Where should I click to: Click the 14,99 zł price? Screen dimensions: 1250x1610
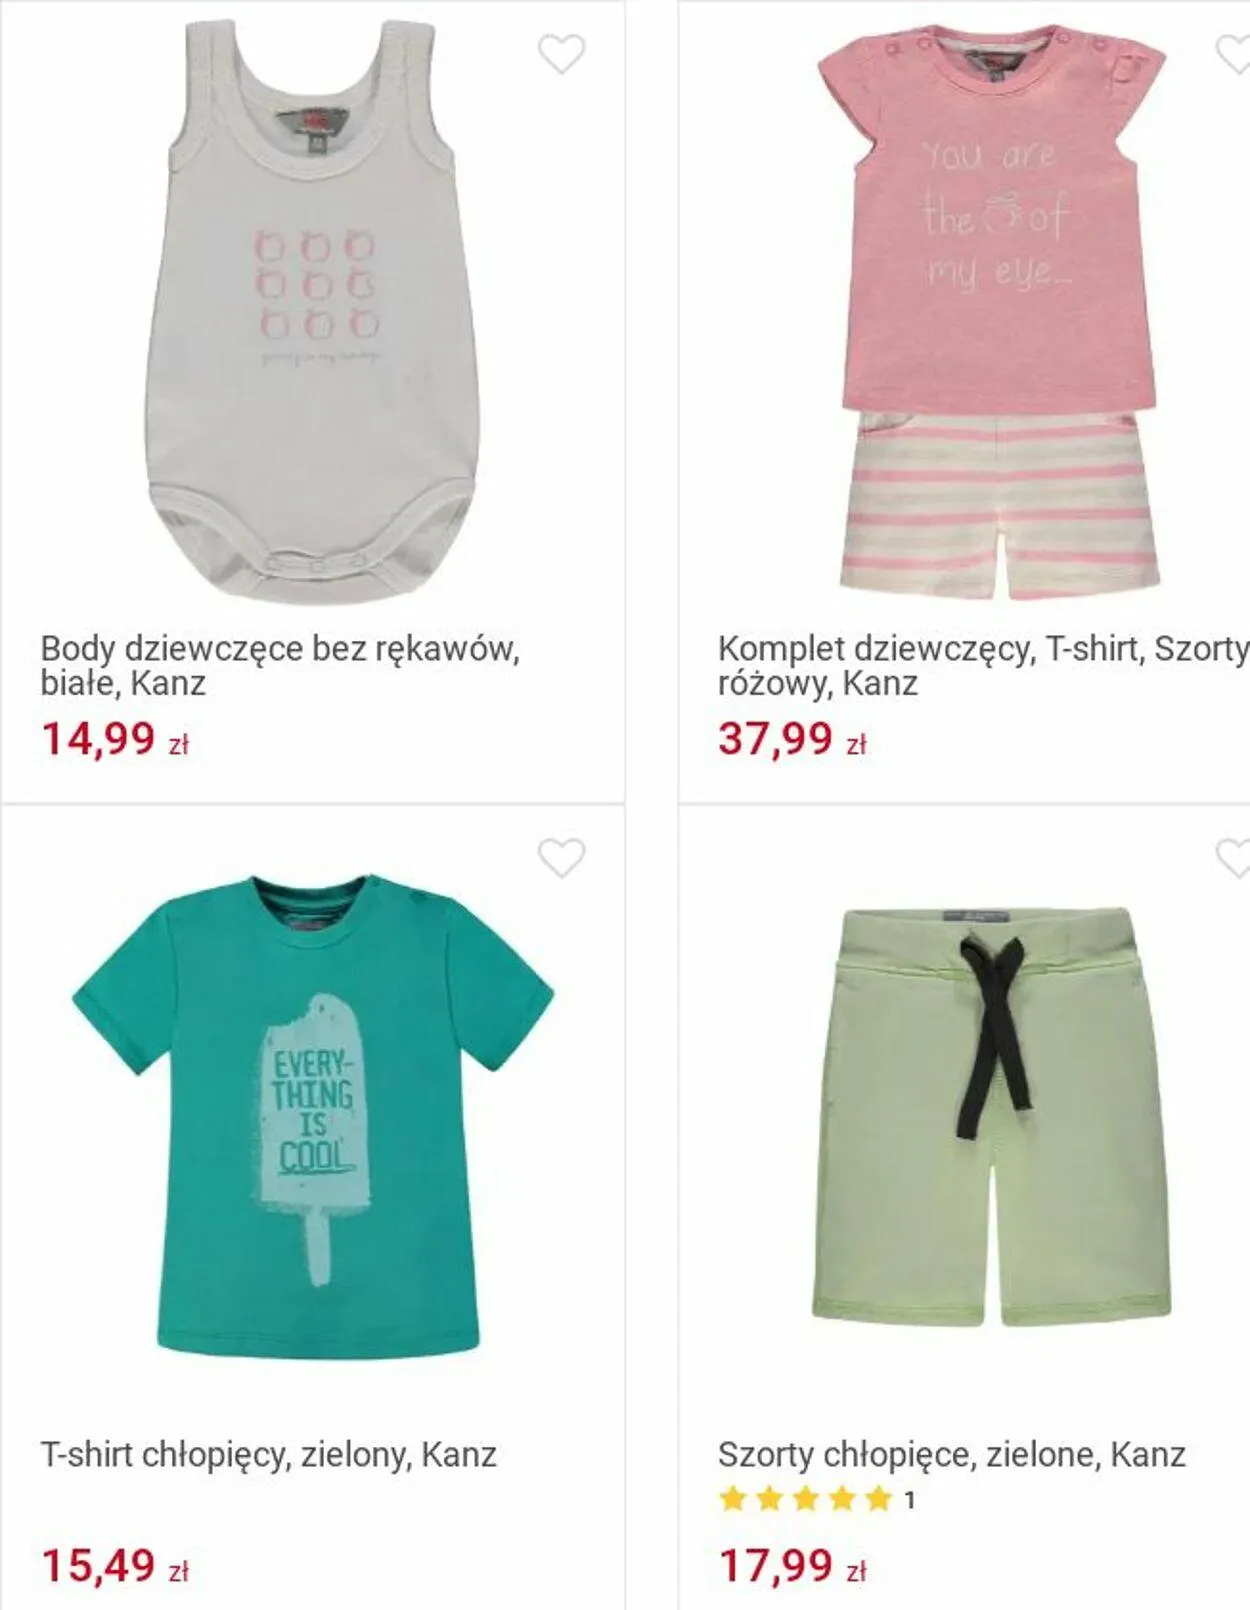[114, 740]
